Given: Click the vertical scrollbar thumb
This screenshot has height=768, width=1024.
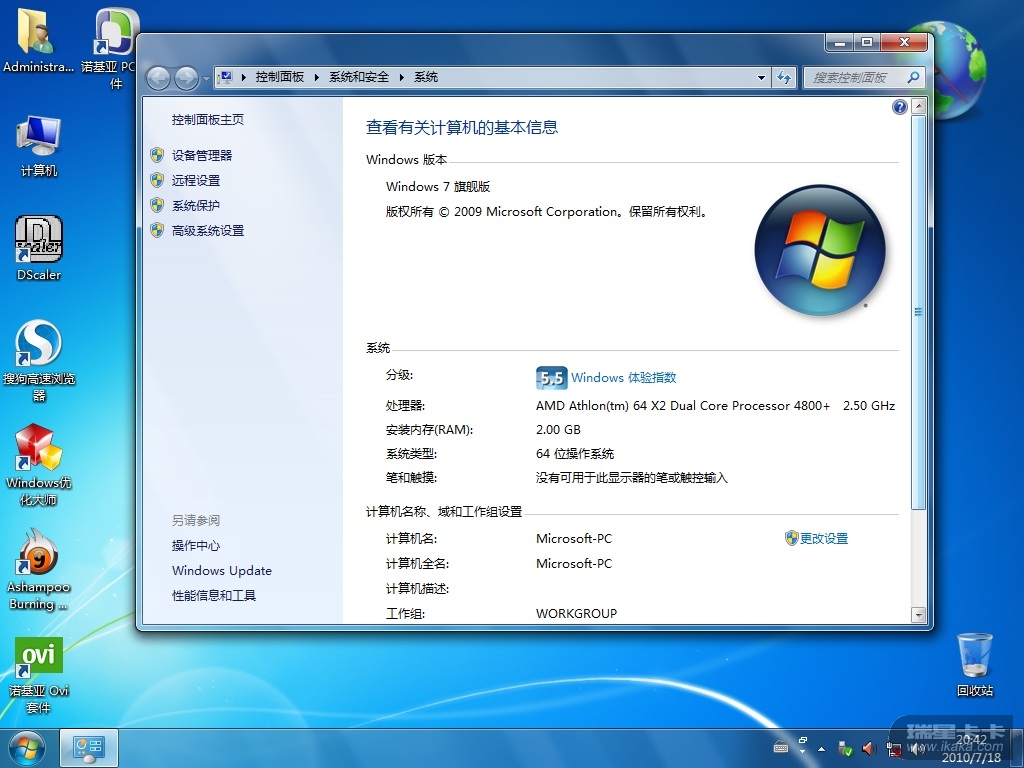Looking at the screenshot, I should (918, 312).
